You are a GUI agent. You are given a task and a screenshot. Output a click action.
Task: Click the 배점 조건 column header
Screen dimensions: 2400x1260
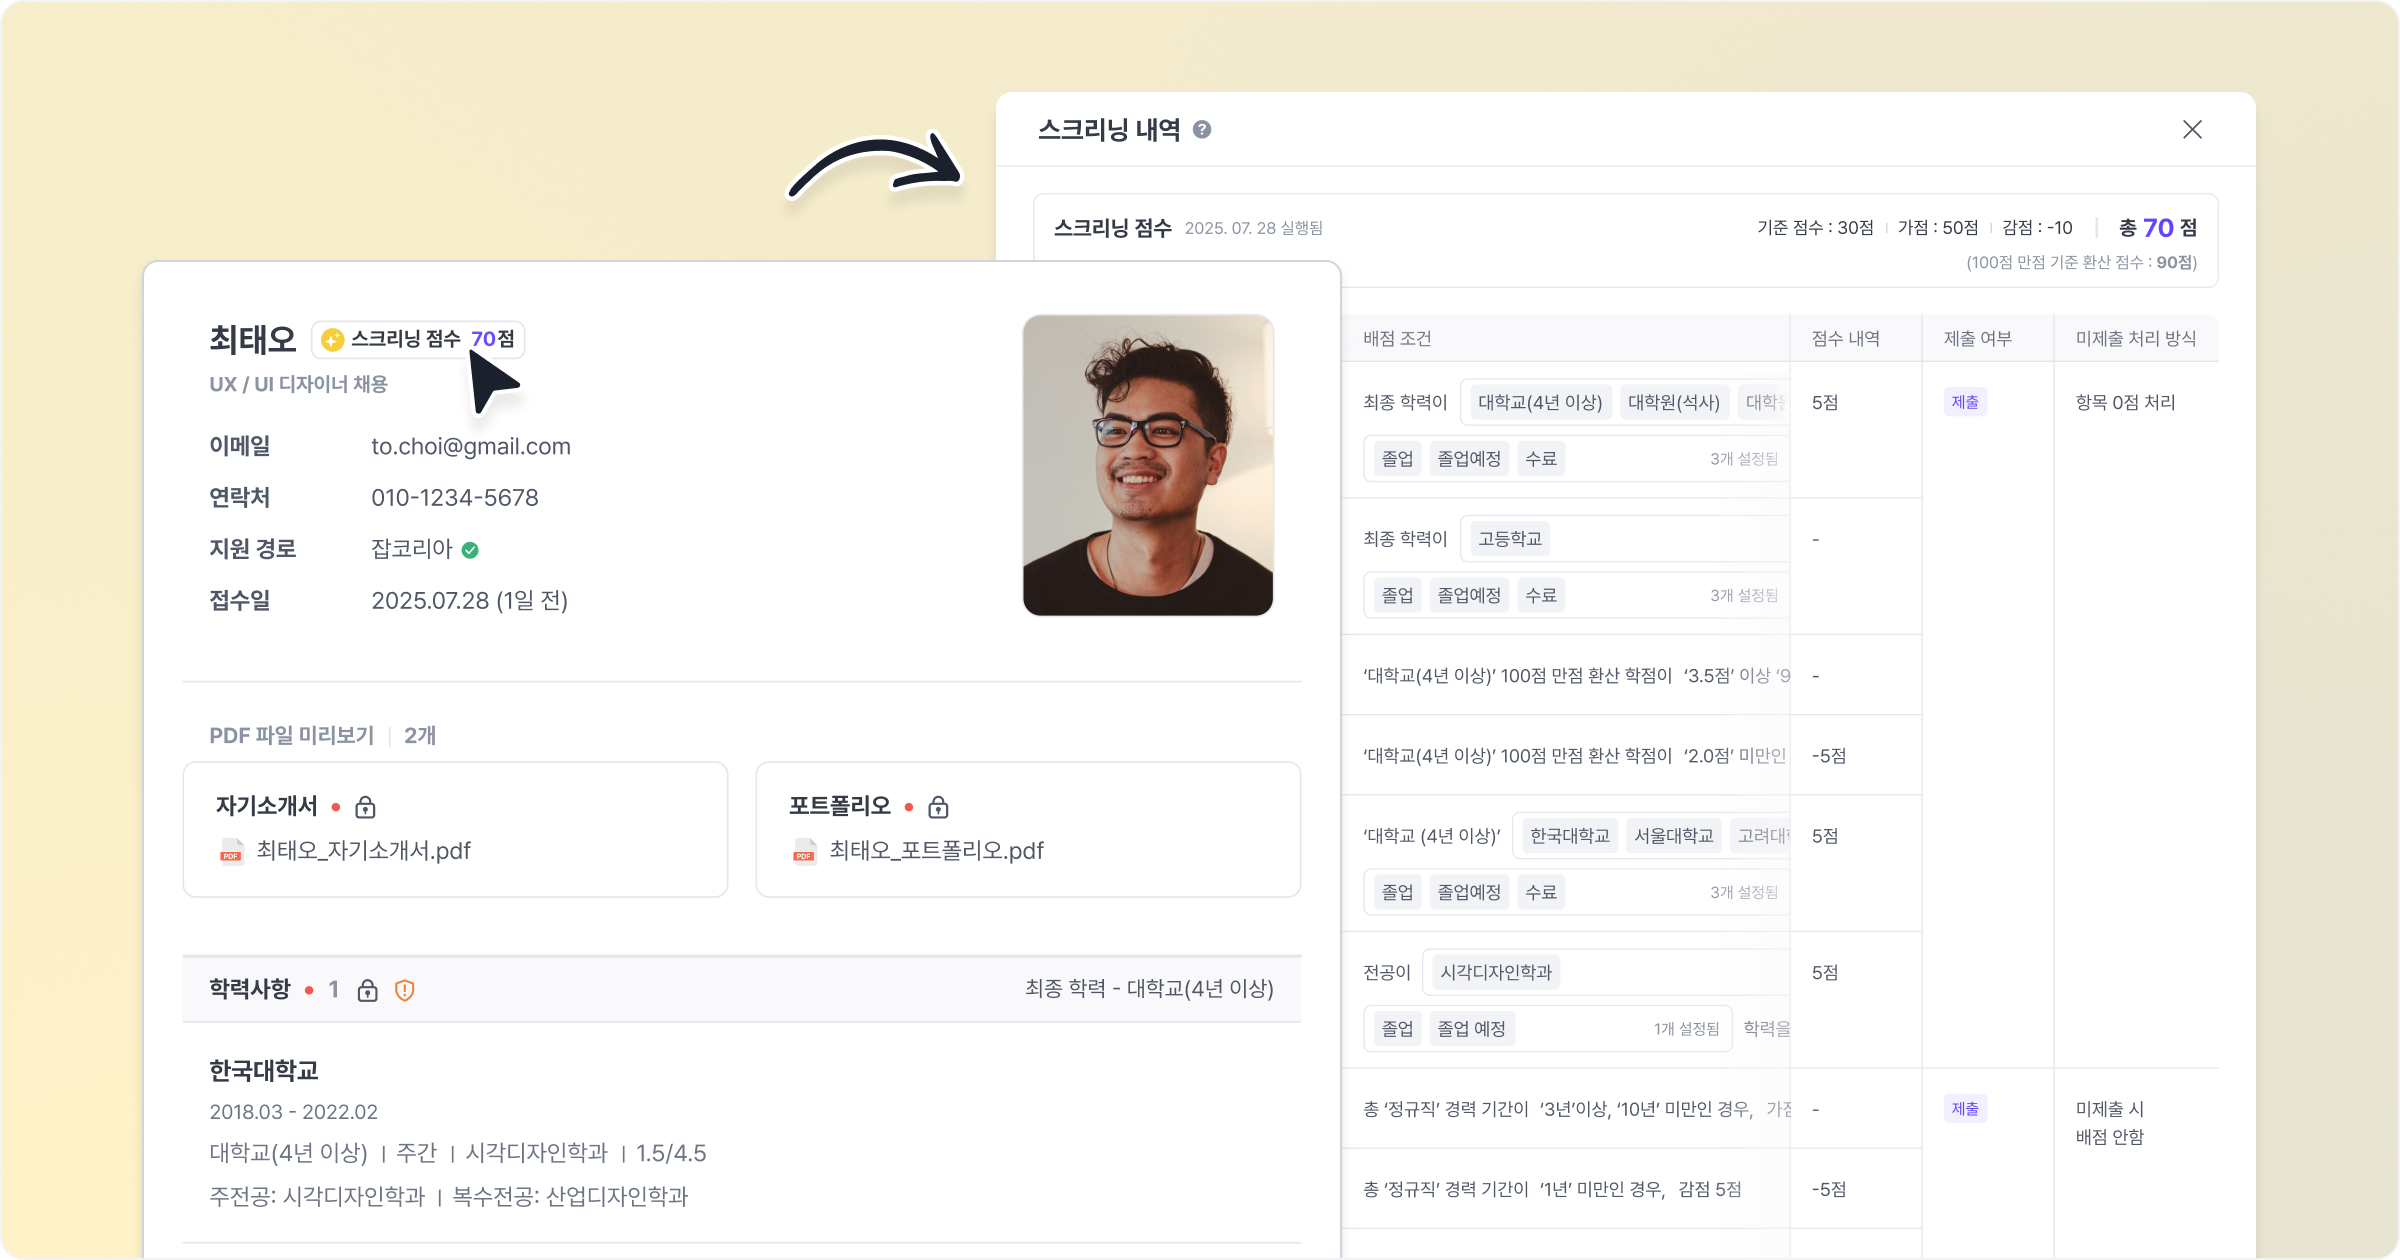(x=1397, y=339)
